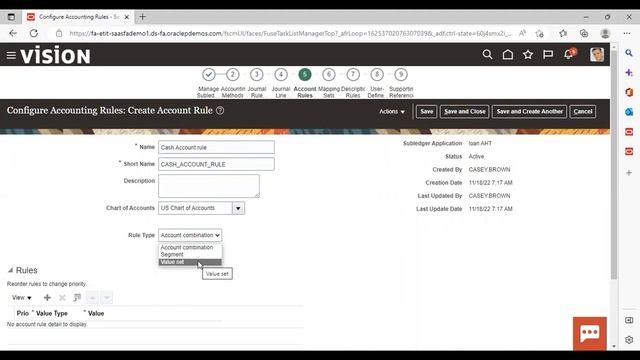Click the Name input field
Screen dimensions: 640x360
[216, 147]
